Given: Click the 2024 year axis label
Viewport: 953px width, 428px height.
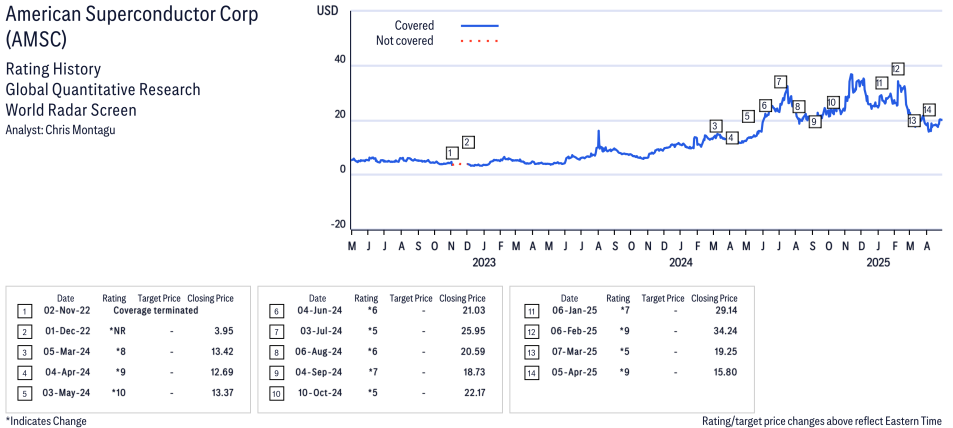Looking at the screenshot, I should click(681, 263).
